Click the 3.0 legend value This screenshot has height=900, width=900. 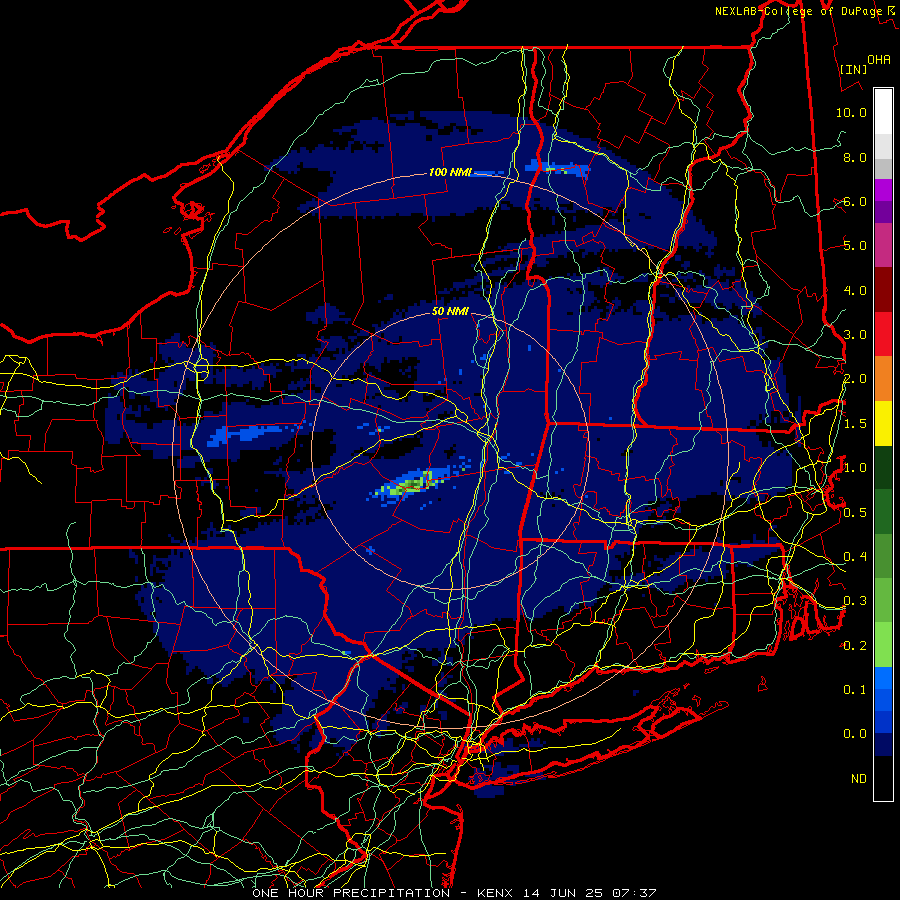[855, 335]
